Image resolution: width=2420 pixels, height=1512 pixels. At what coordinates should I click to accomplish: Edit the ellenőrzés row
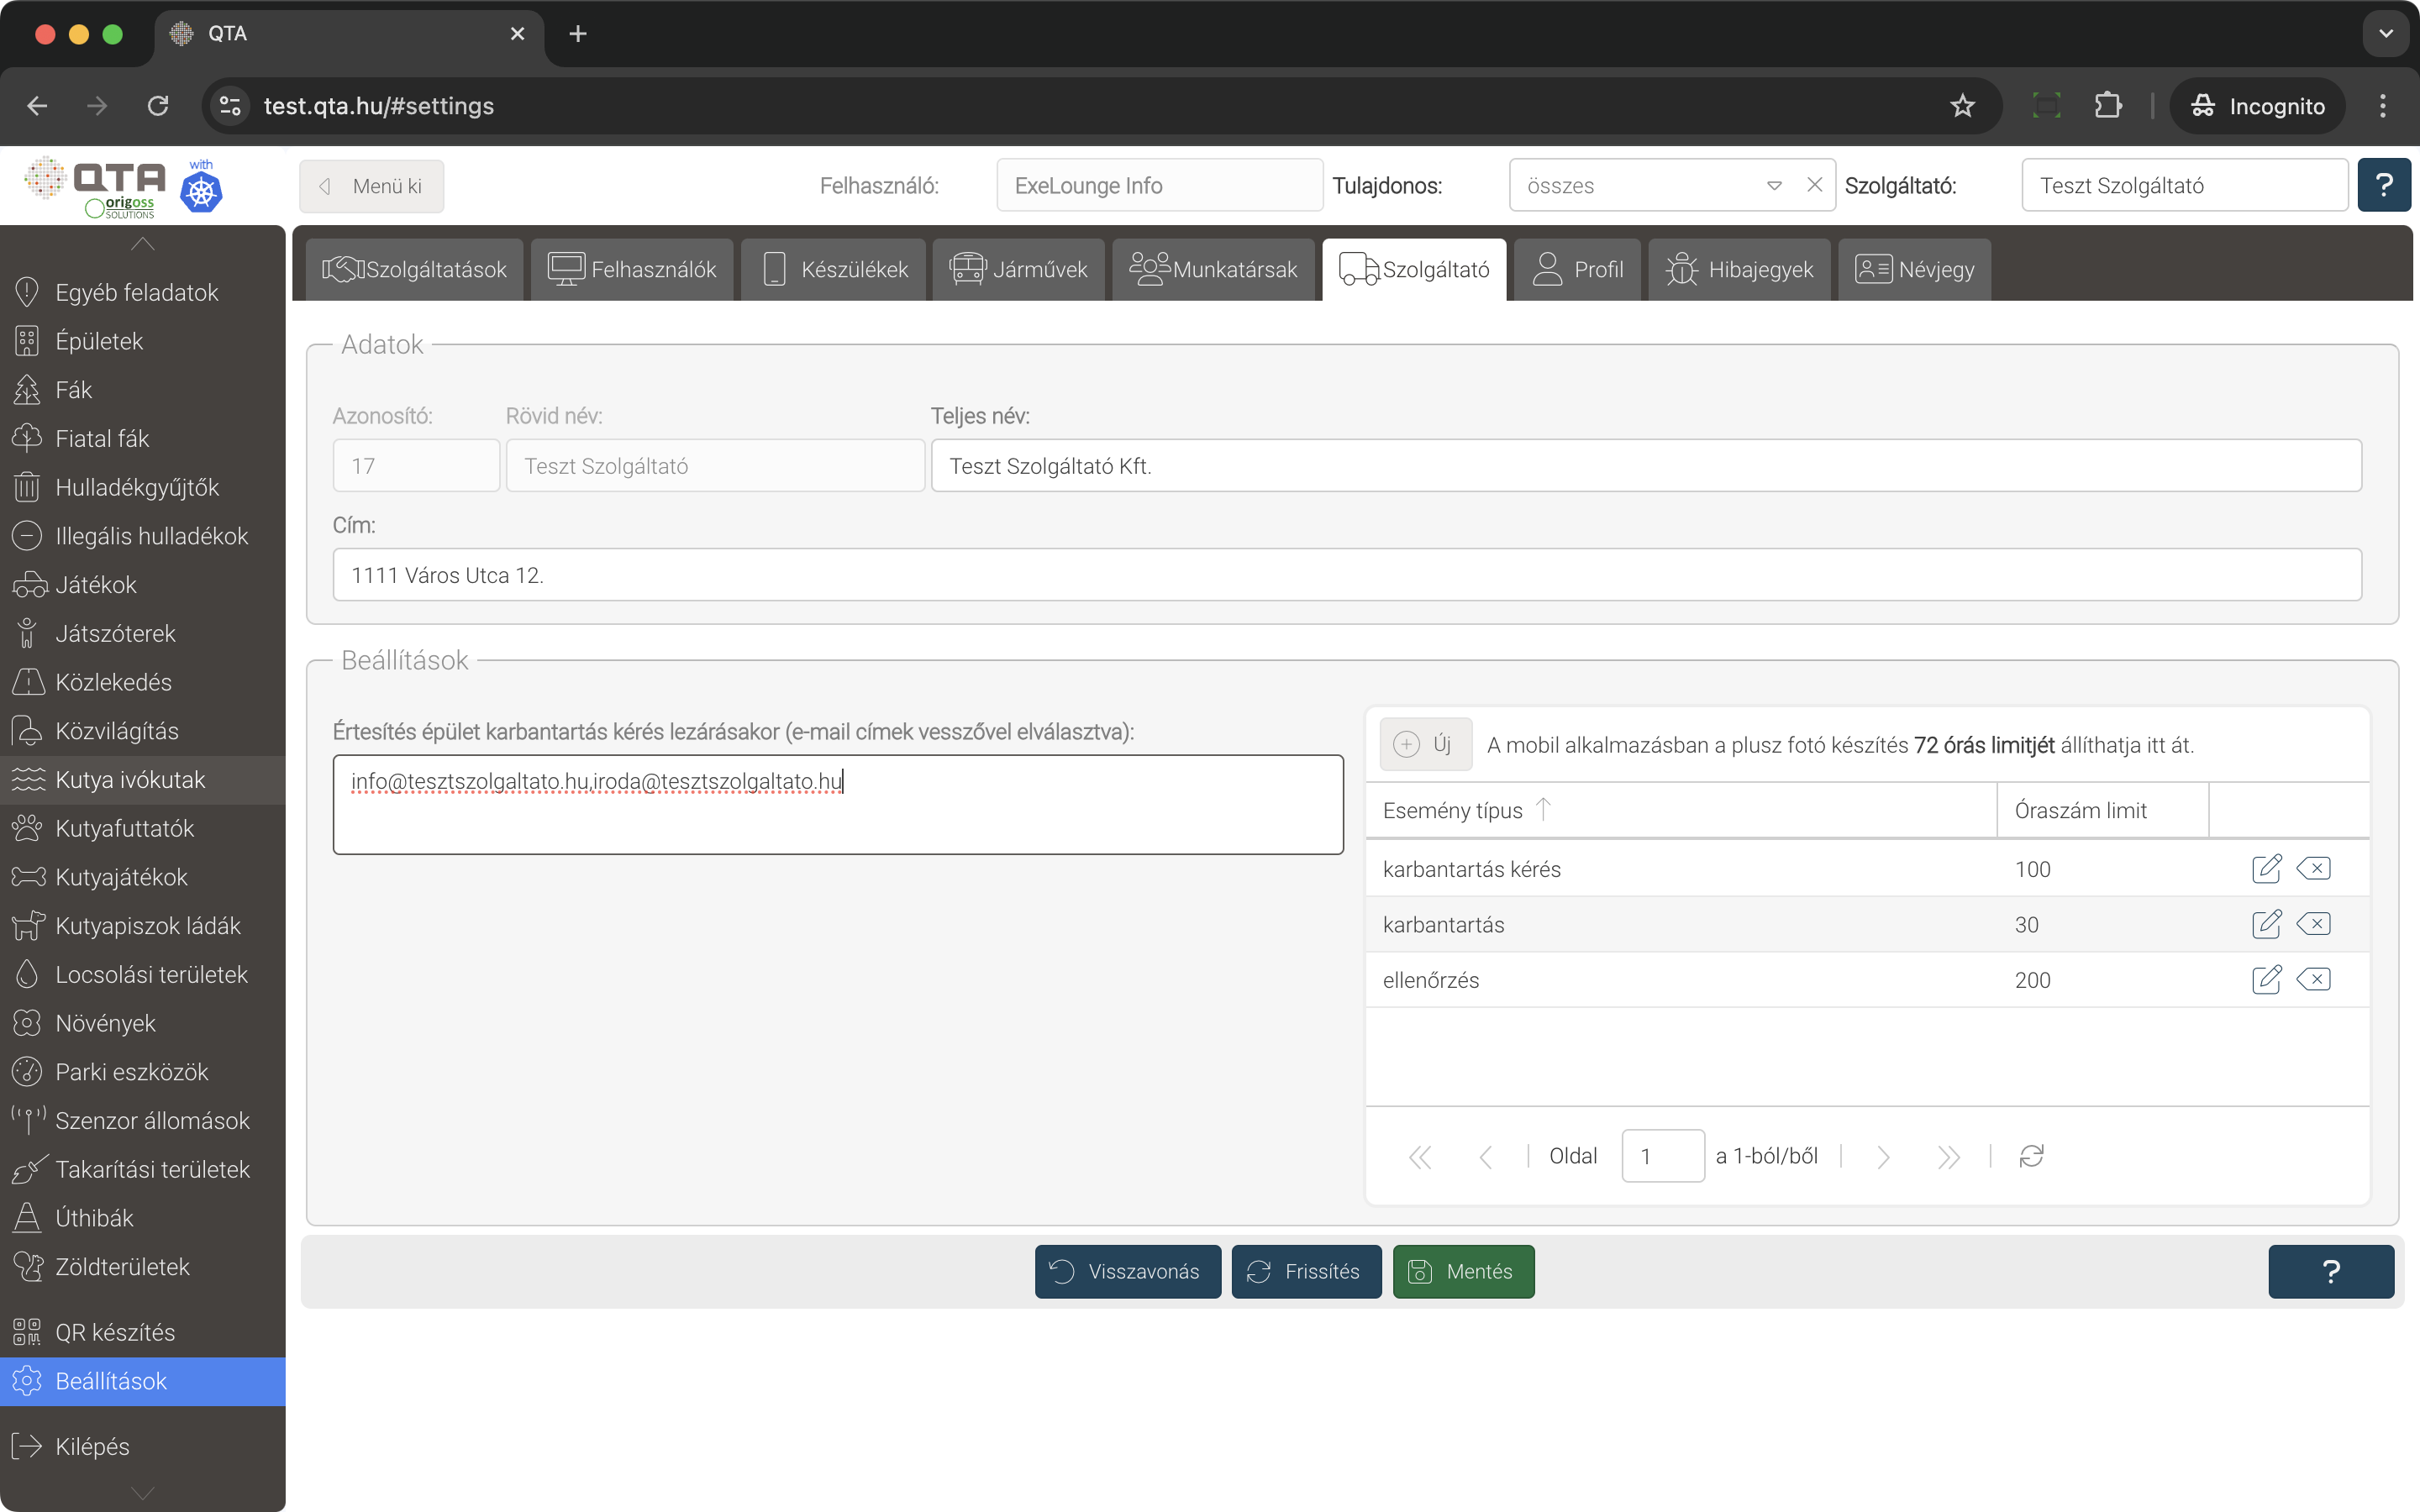[2266, 979]
